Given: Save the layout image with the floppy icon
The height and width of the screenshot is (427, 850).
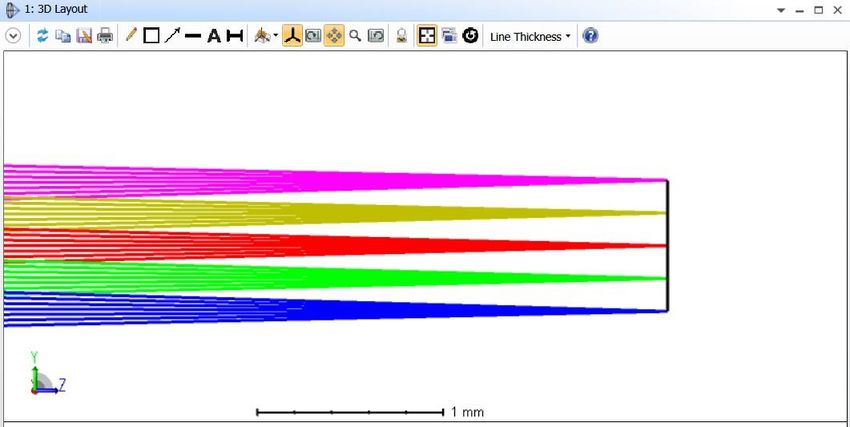Looking at the screenshot, I should (x=84, y=36).
